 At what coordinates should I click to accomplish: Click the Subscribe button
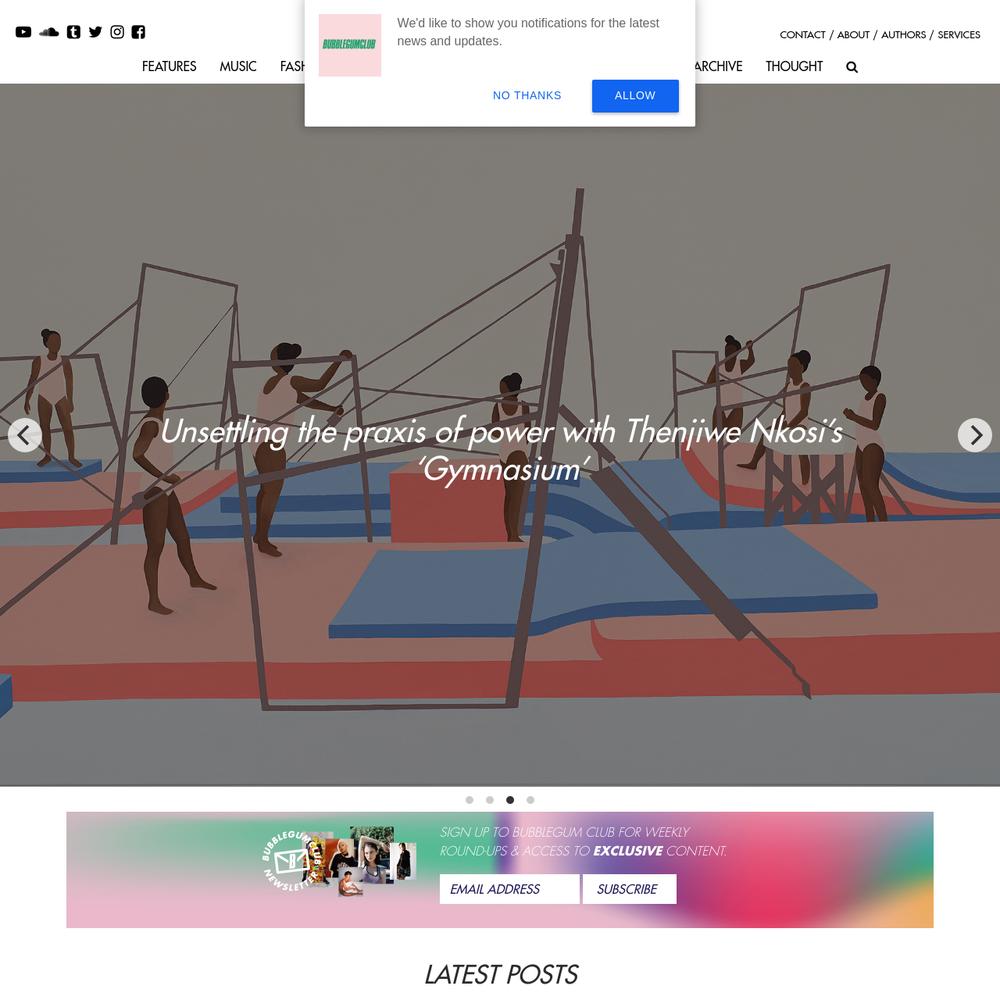coord(629,889)
